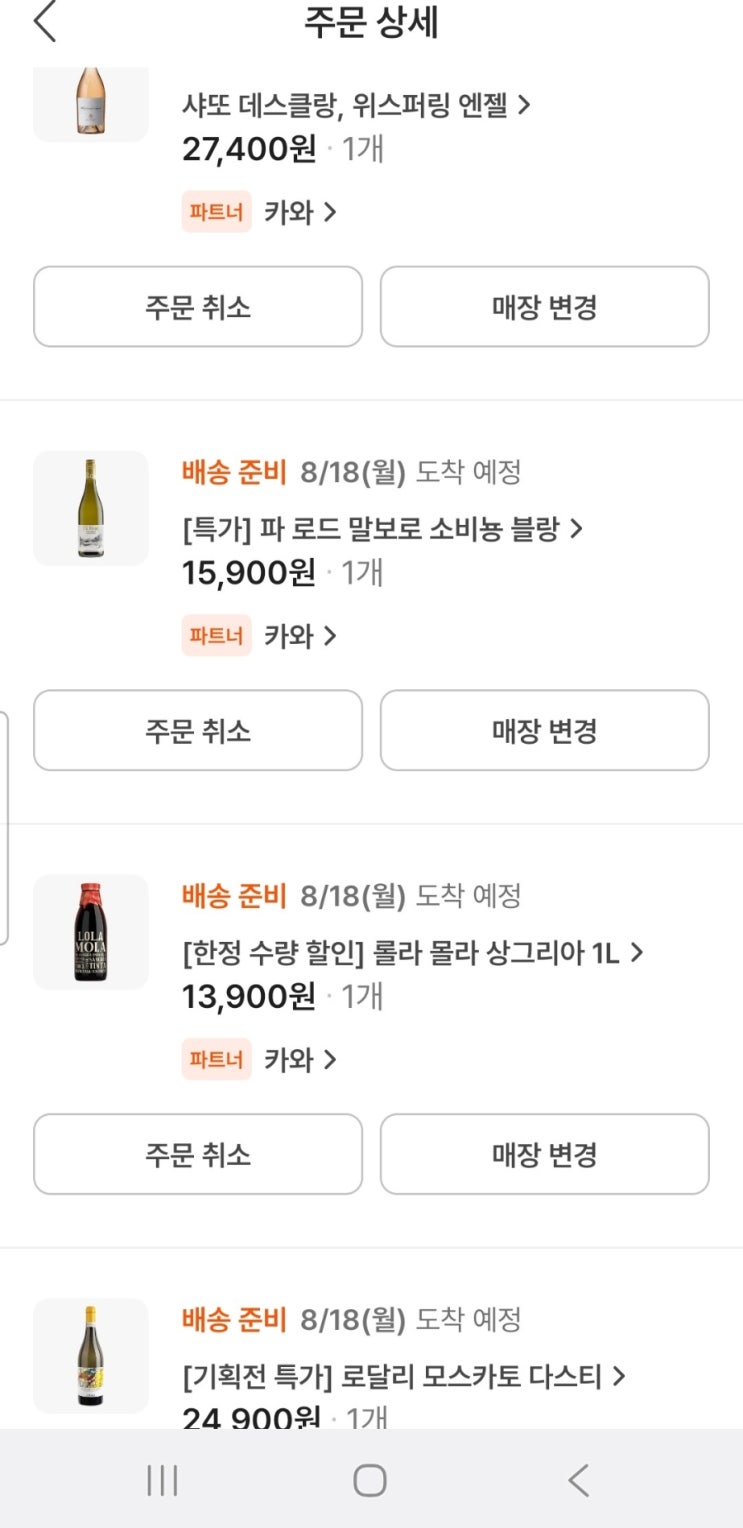Open 롤라 몰라 상그리아 1L product link
The image size is (743, 1528).
[412, 953]
